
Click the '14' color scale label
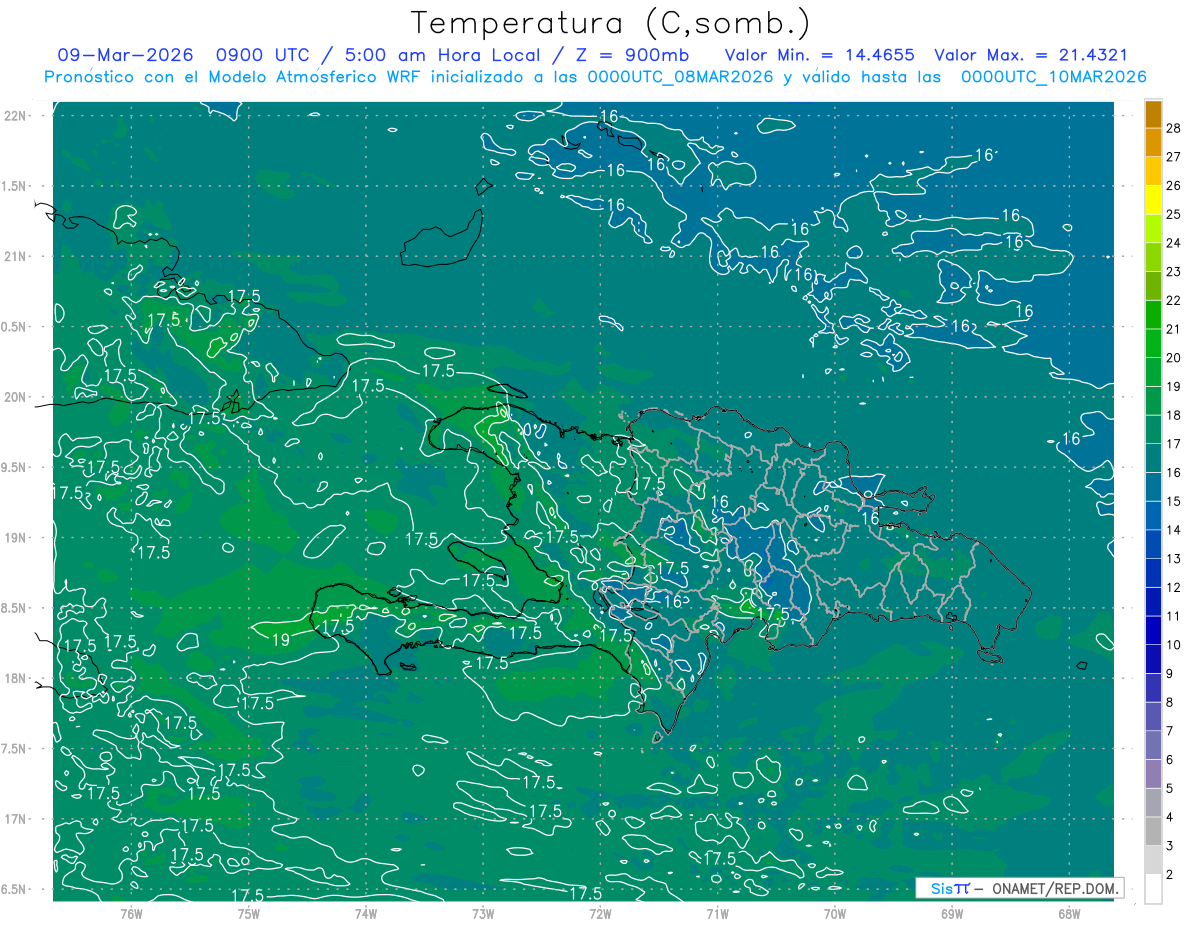1174,530
